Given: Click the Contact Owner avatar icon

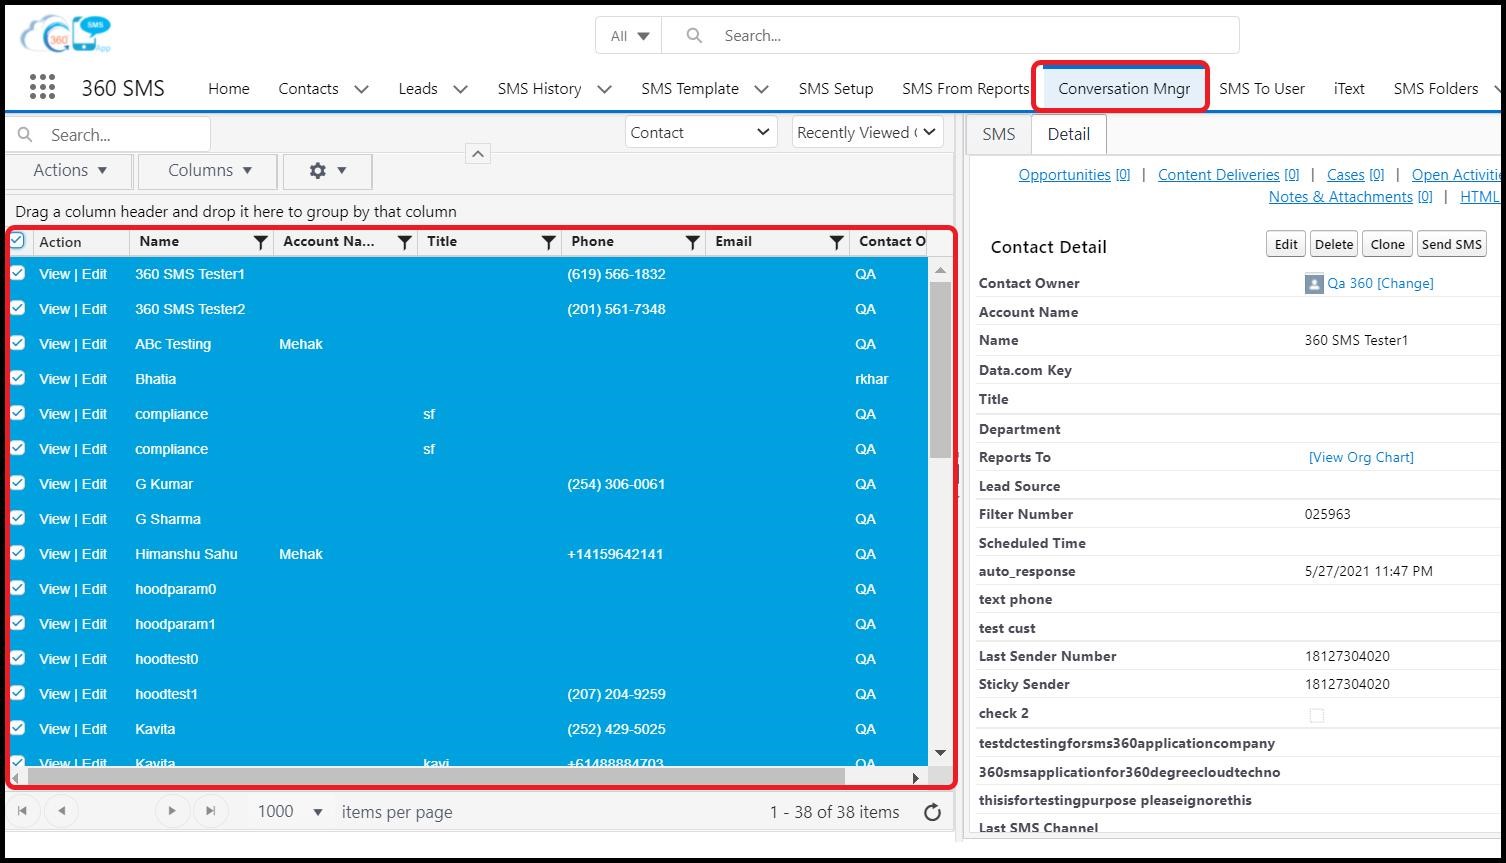Looking at the screenshot, I should click(x=1314, y=284).
